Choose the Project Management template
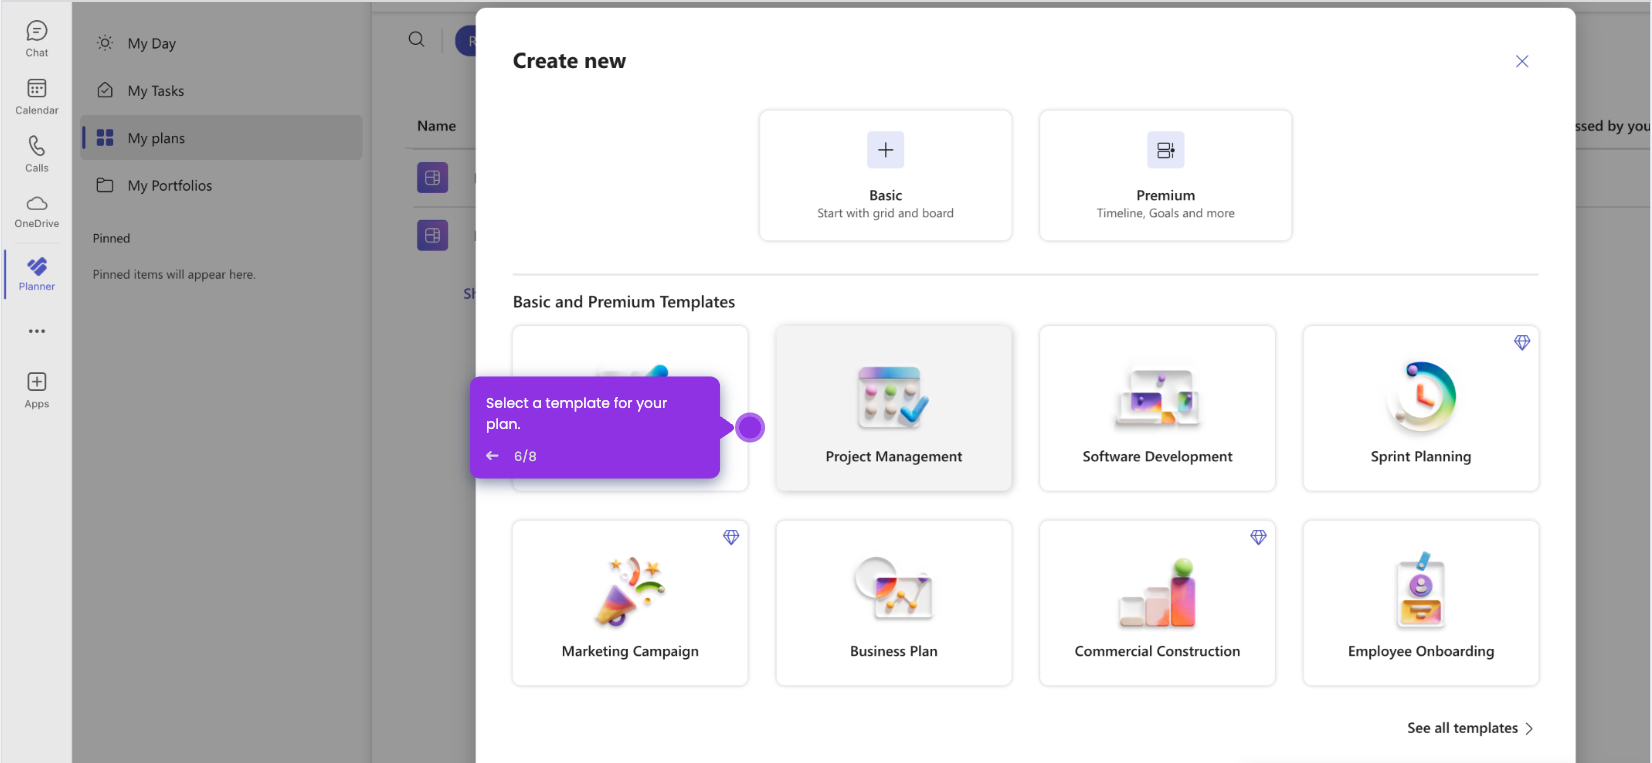This screenshot has height=763, width=1652. point(894,408)
